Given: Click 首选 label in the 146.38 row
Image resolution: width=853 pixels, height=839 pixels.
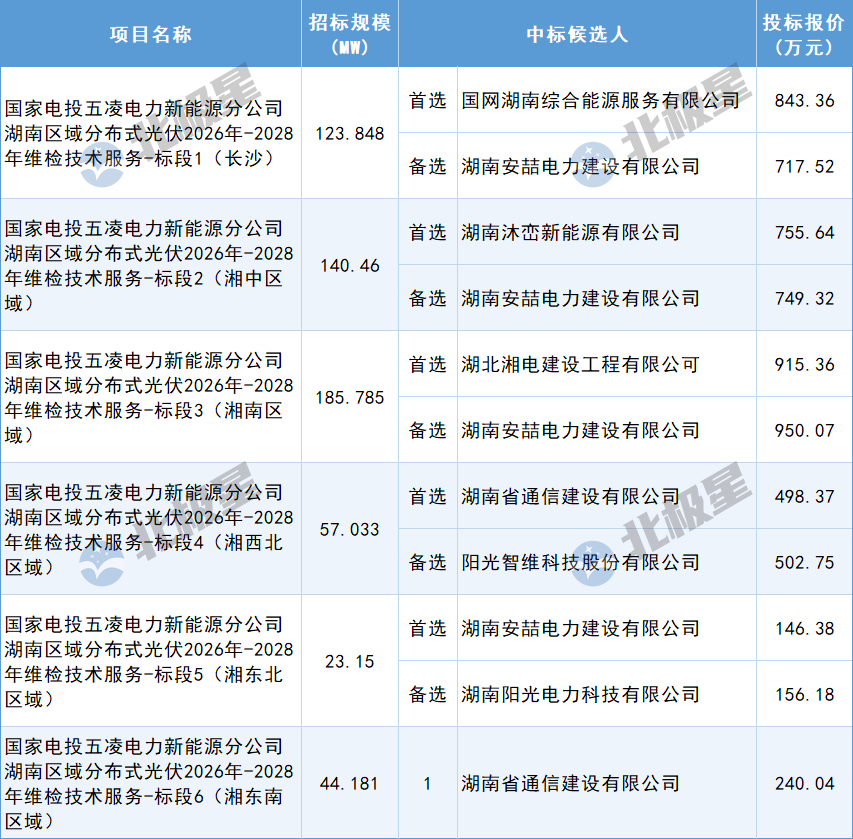Looking at the screenshot, I should coord(428,628).
